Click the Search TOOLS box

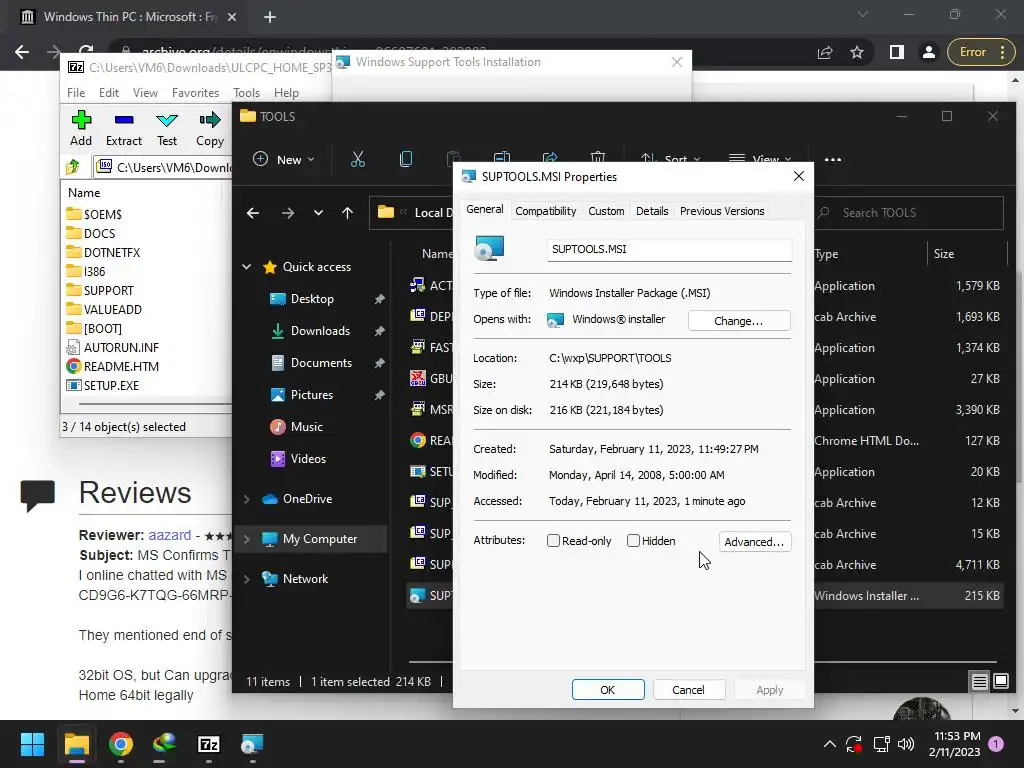point(908,213)
